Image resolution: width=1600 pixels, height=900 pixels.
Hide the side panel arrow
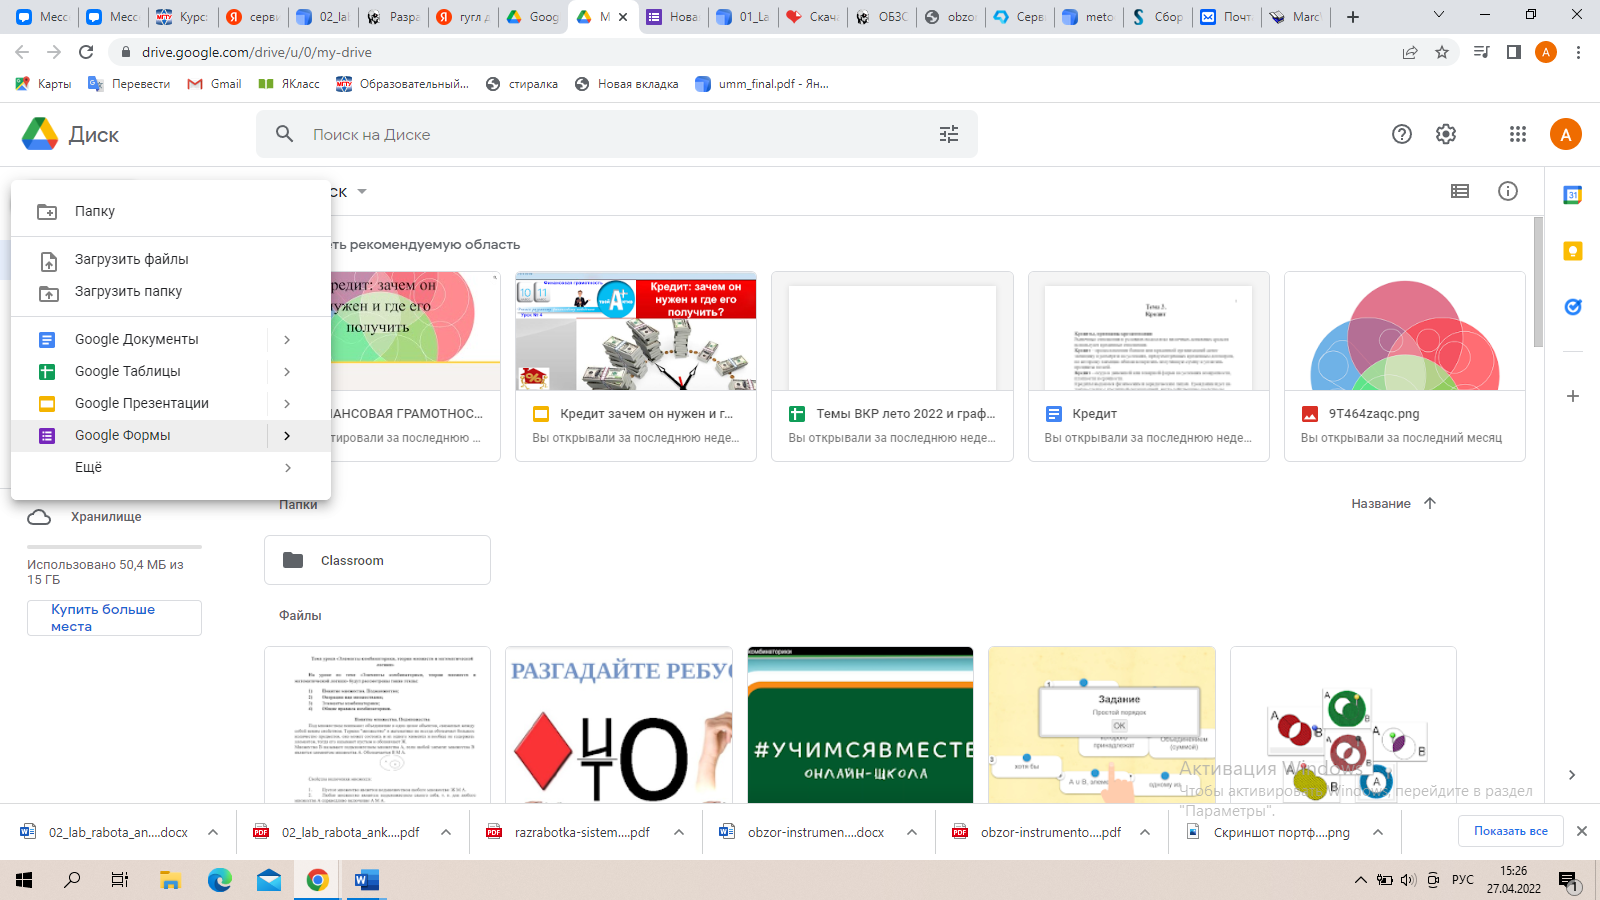pyautogui.click(x=1572, y=775)
